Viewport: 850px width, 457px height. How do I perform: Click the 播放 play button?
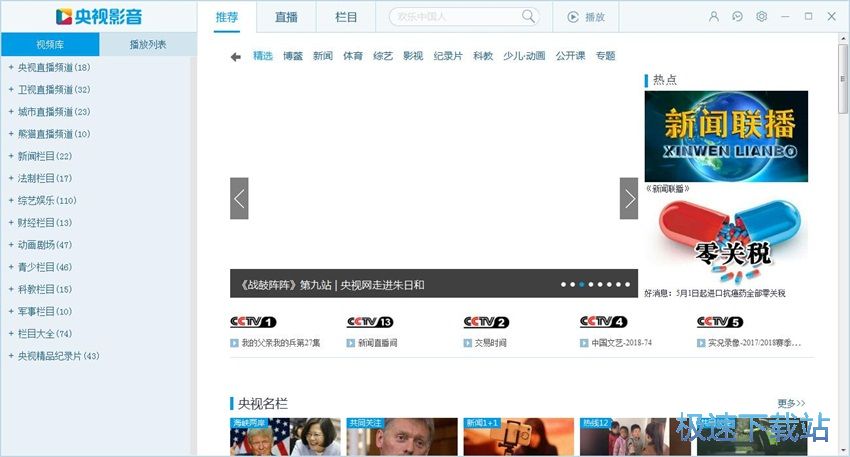tap(586, 17)
